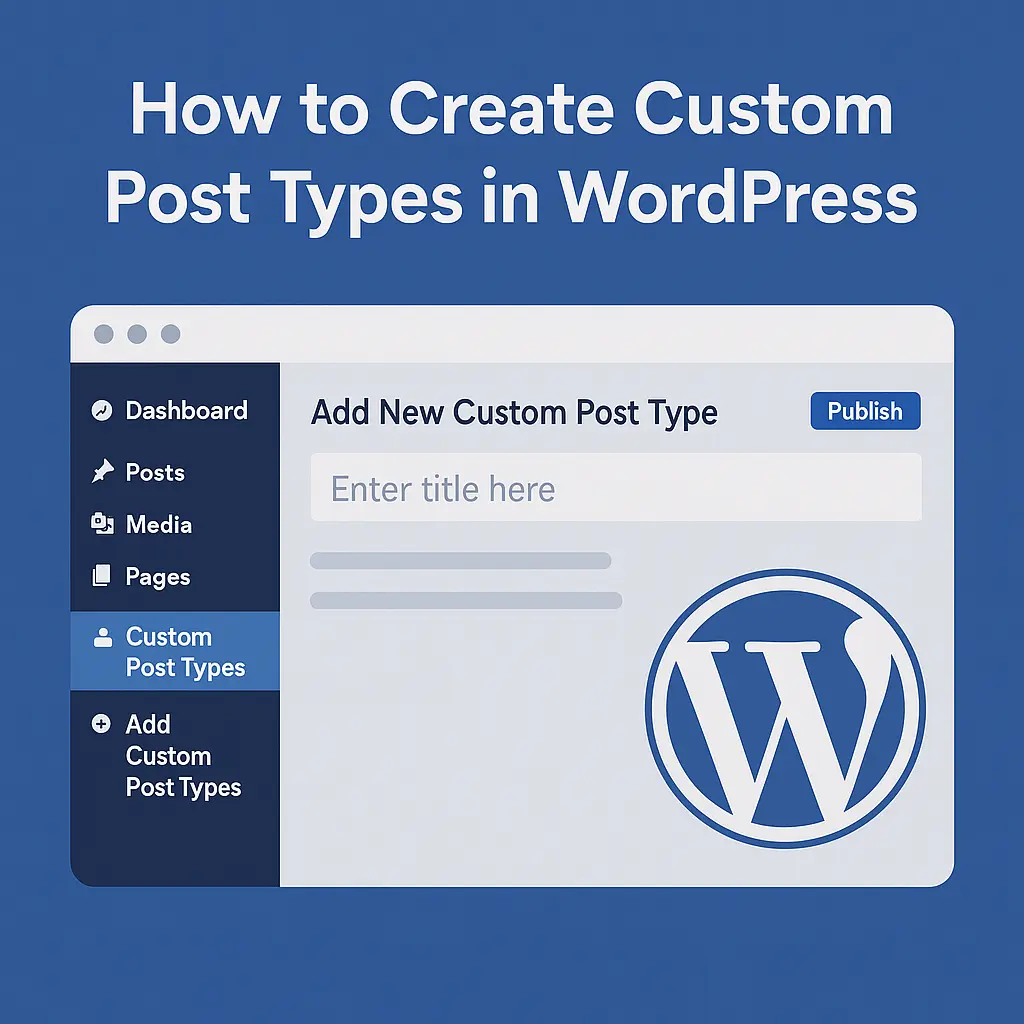Click the rightmost window control dot
The width and height of the screenshot is (1024, 1024).
170,334
